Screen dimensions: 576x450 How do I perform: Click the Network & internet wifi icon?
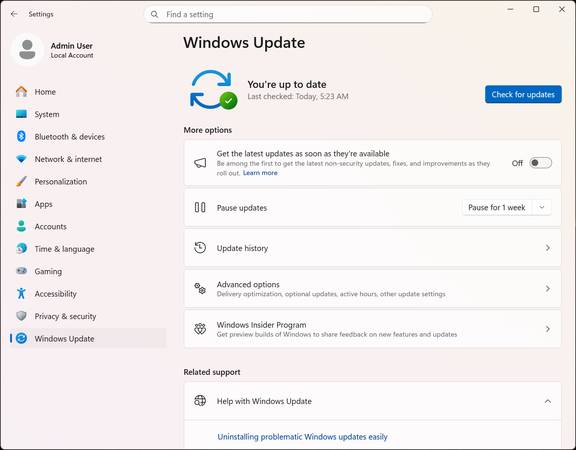click(x=21, y=159)
